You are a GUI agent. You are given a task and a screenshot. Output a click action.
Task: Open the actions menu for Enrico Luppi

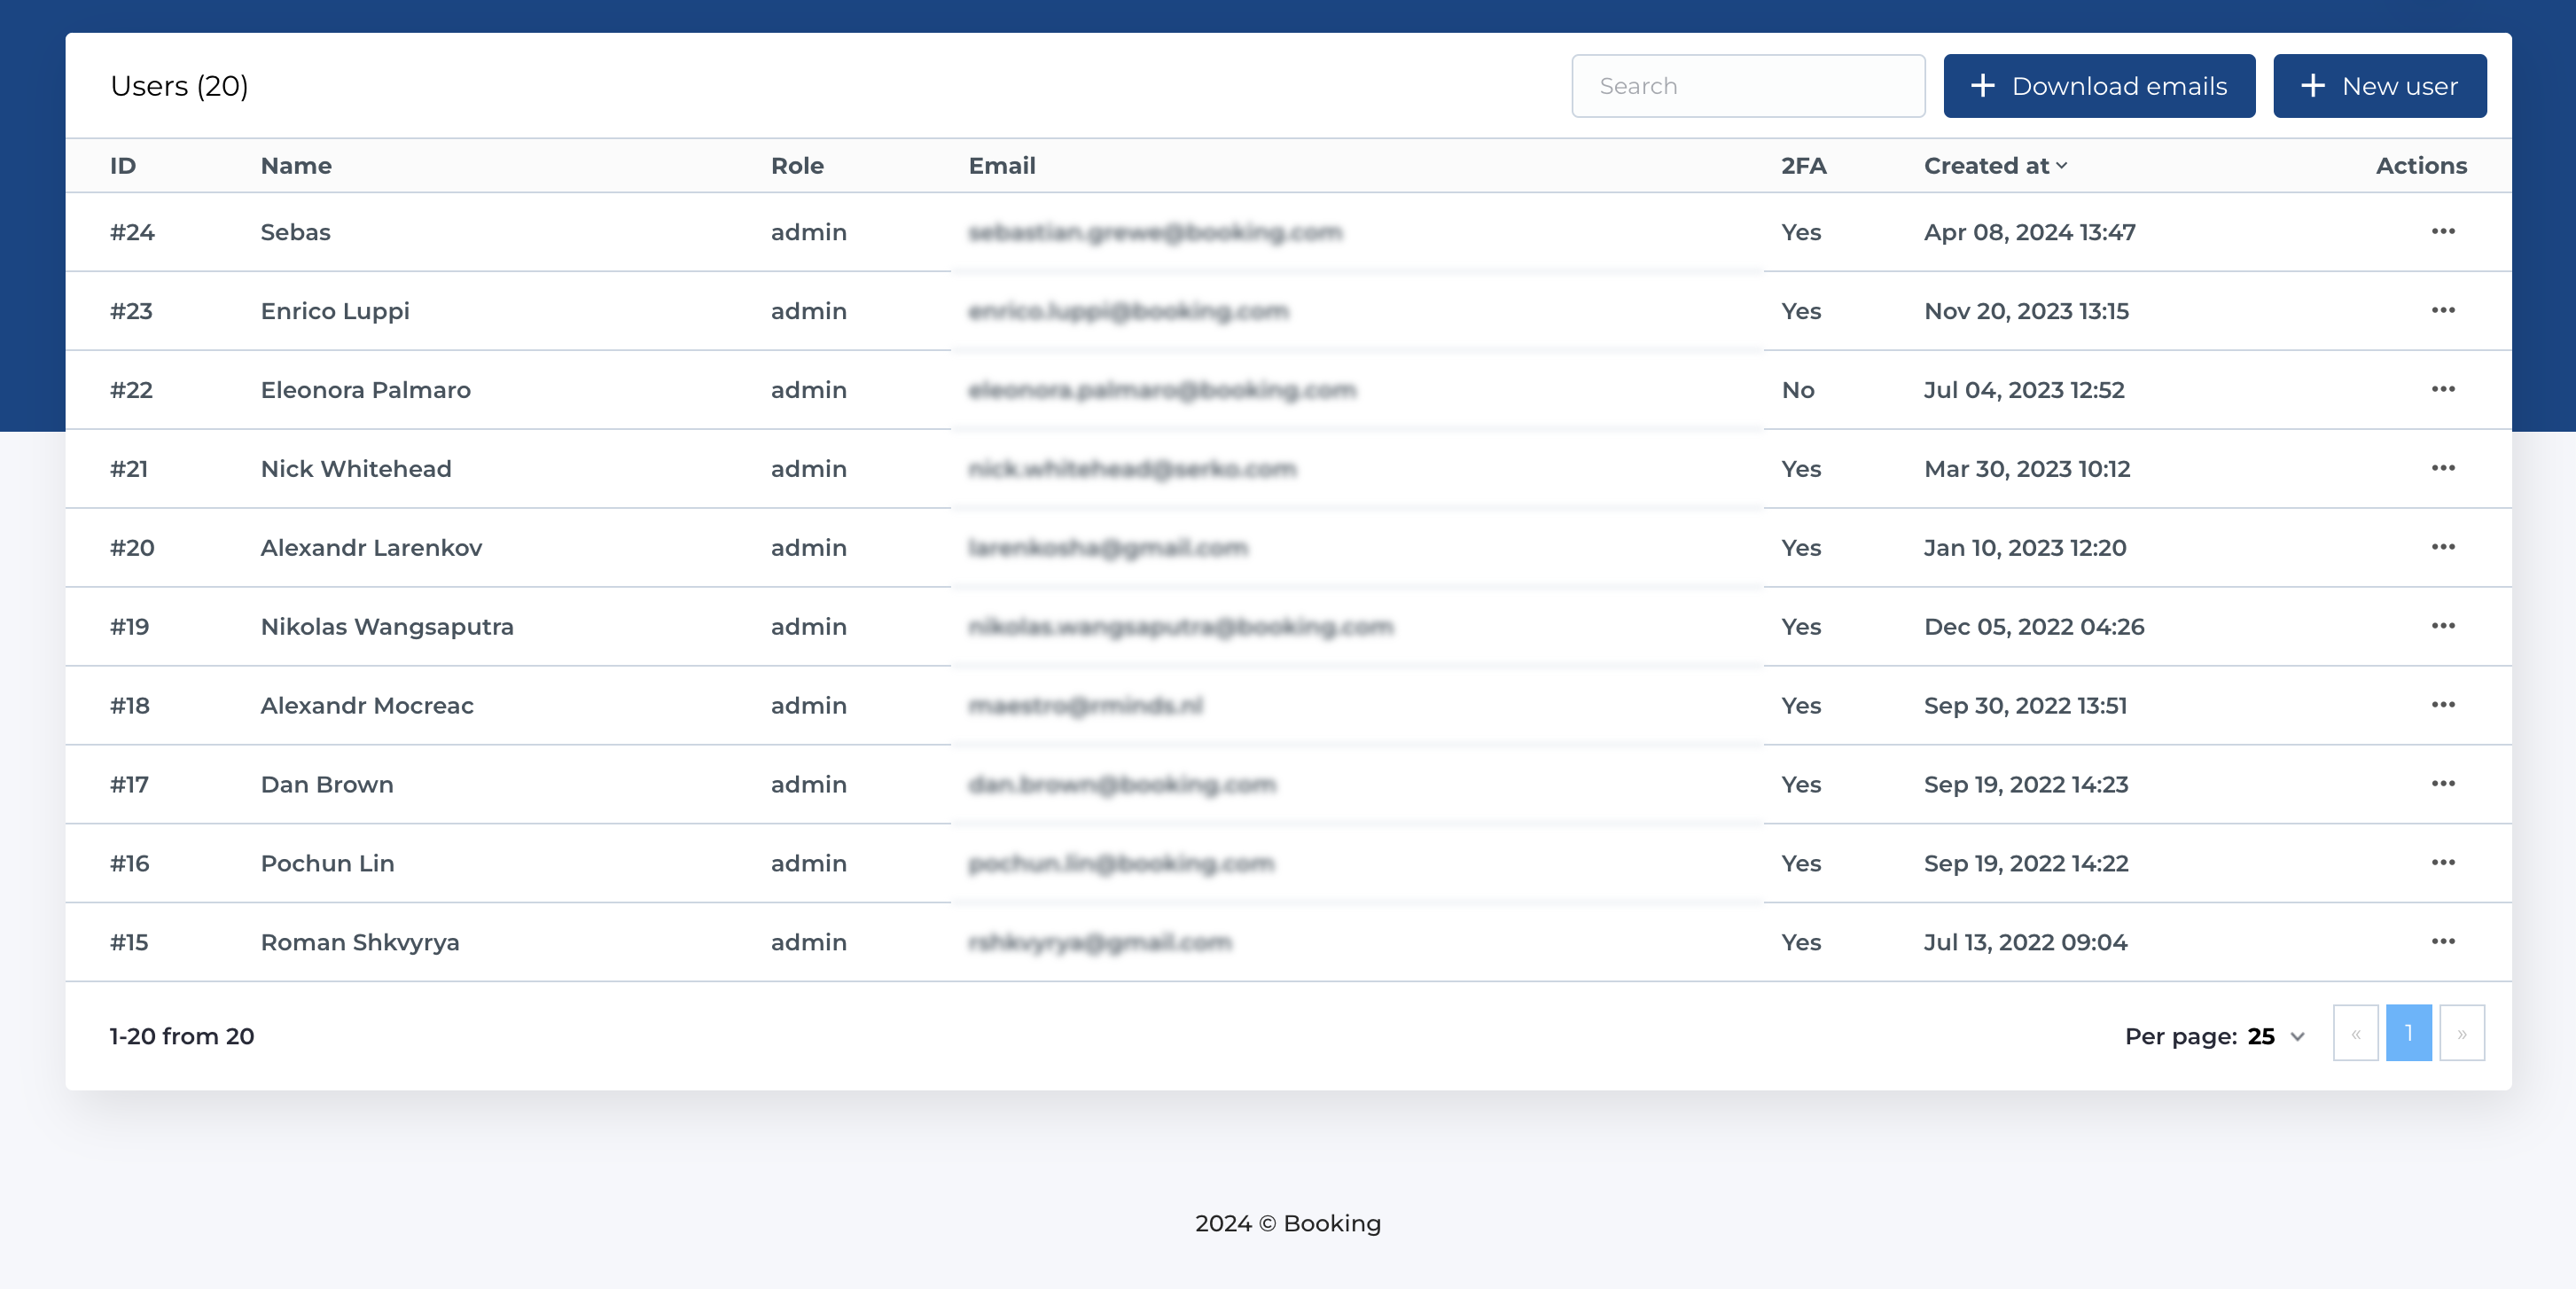[2444, 311]
